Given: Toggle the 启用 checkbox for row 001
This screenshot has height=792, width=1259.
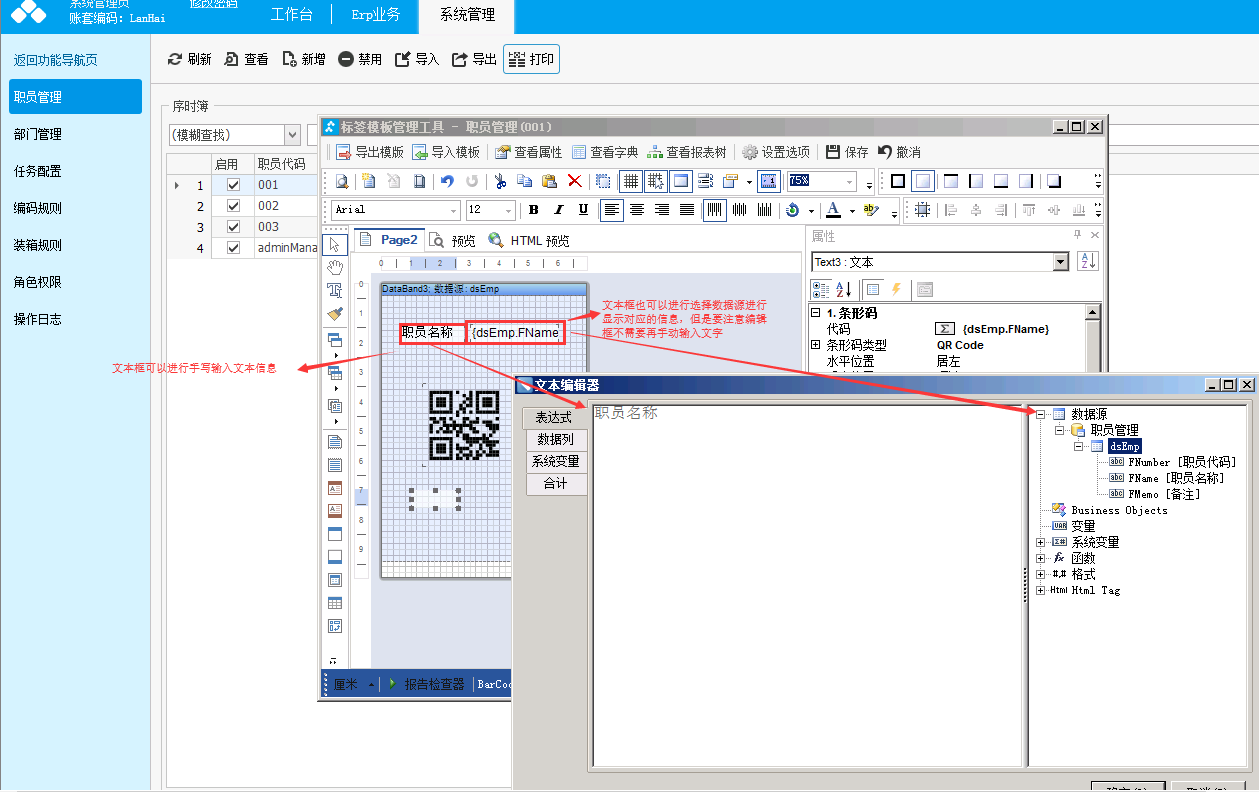Looking at the screenshot, I should pyautogui.click(x=233, y=185).
